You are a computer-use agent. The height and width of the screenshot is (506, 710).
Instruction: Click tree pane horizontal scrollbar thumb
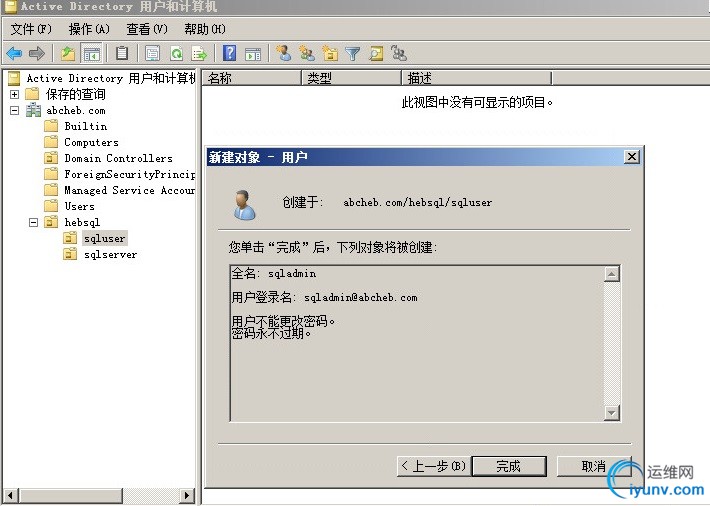click(x=71, y=496)
